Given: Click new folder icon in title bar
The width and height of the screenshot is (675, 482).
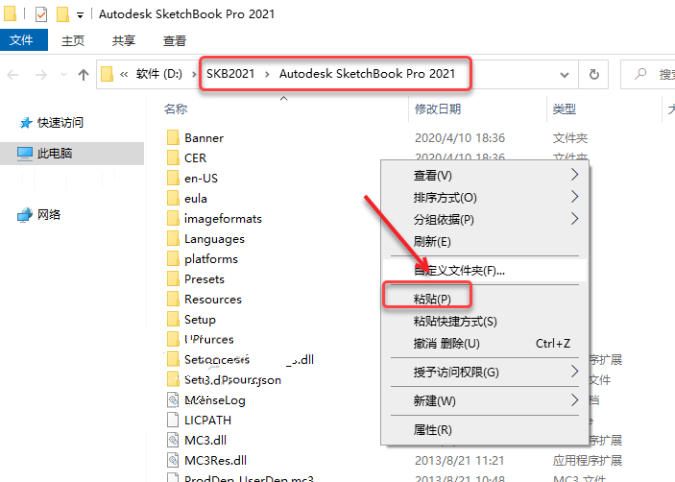Looking at the screenshot, I should click(x=63, y=14).
